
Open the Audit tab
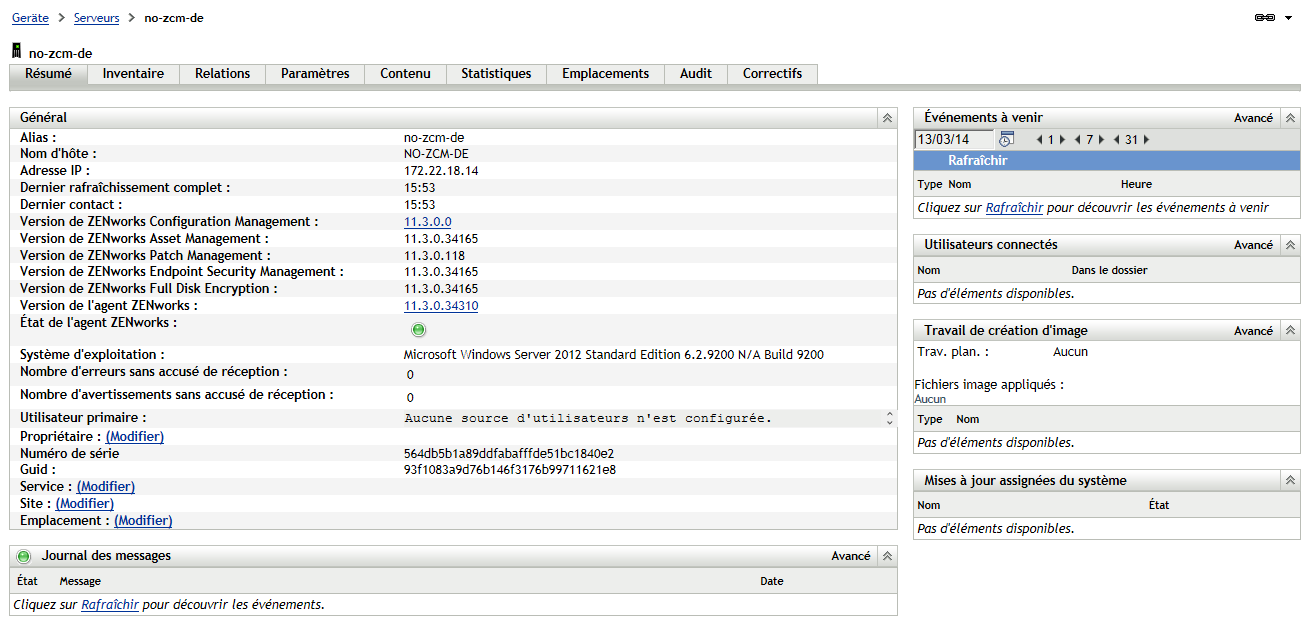[696, 74]
